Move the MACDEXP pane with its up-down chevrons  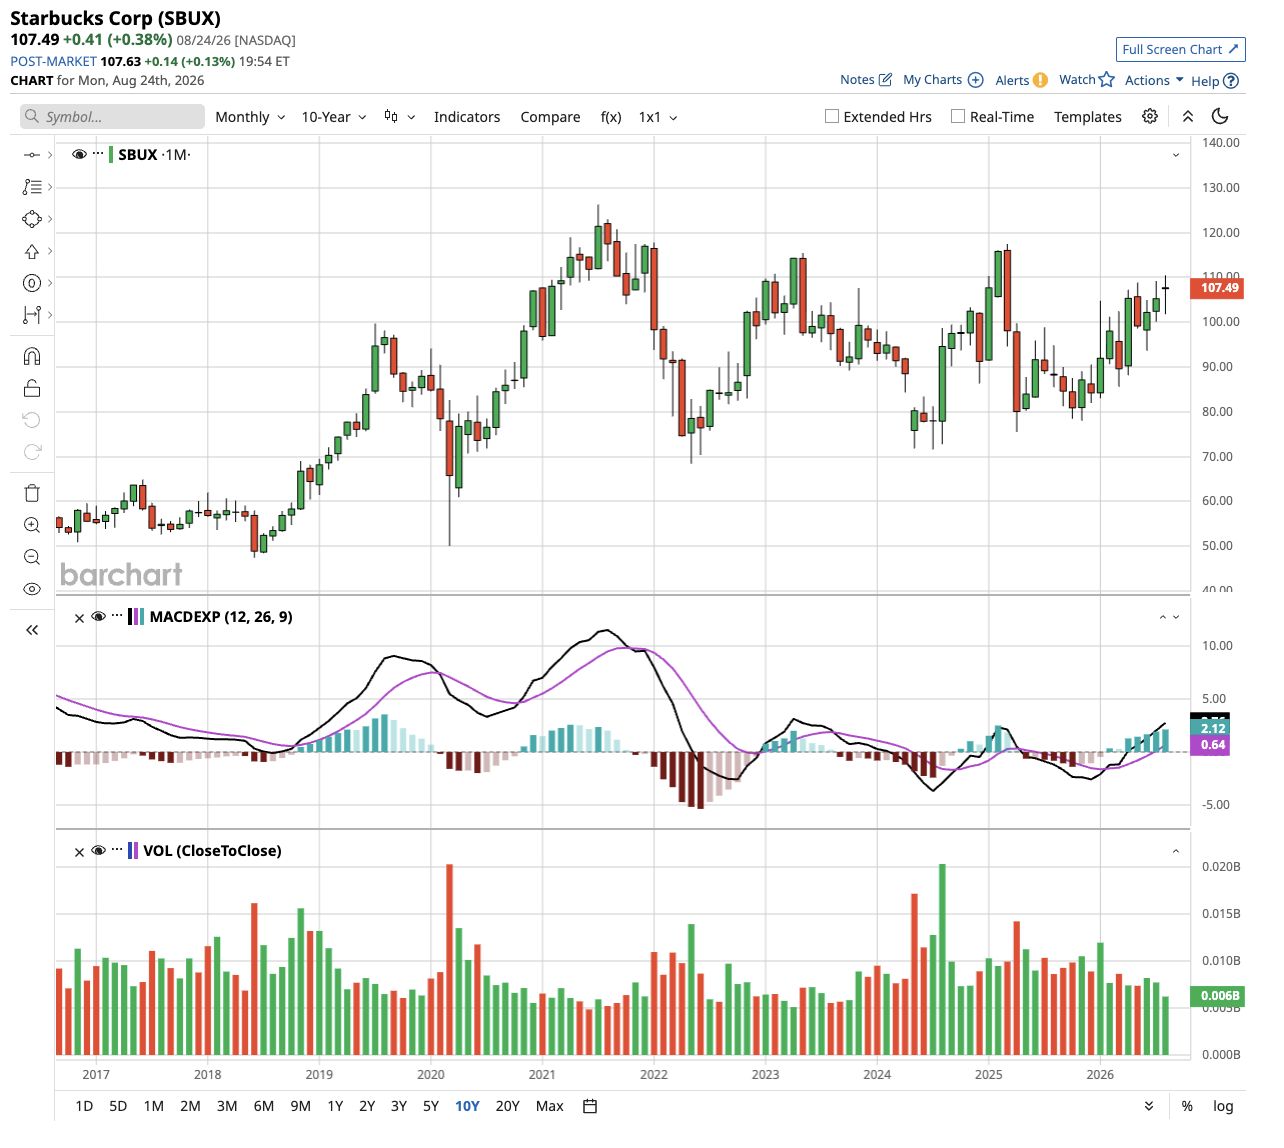pyautogui.click(x=1169, y=617)
